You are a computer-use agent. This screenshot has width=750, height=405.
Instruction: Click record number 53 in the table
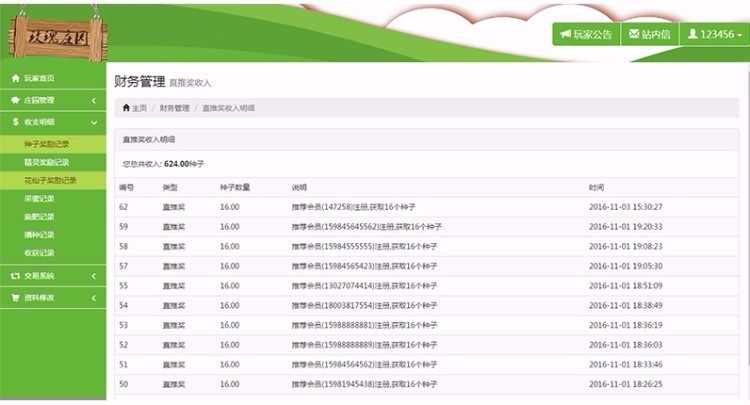pos(124,325)
